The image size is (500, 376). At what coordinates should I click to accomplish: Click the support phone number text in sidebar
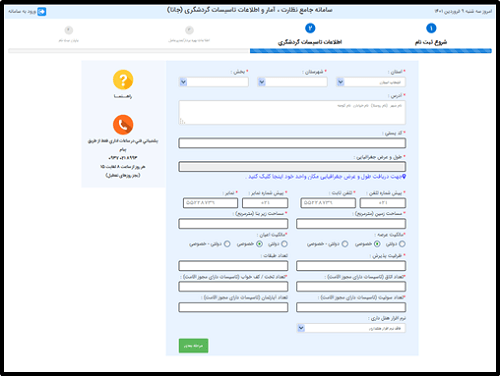click(x=123, y=158)
